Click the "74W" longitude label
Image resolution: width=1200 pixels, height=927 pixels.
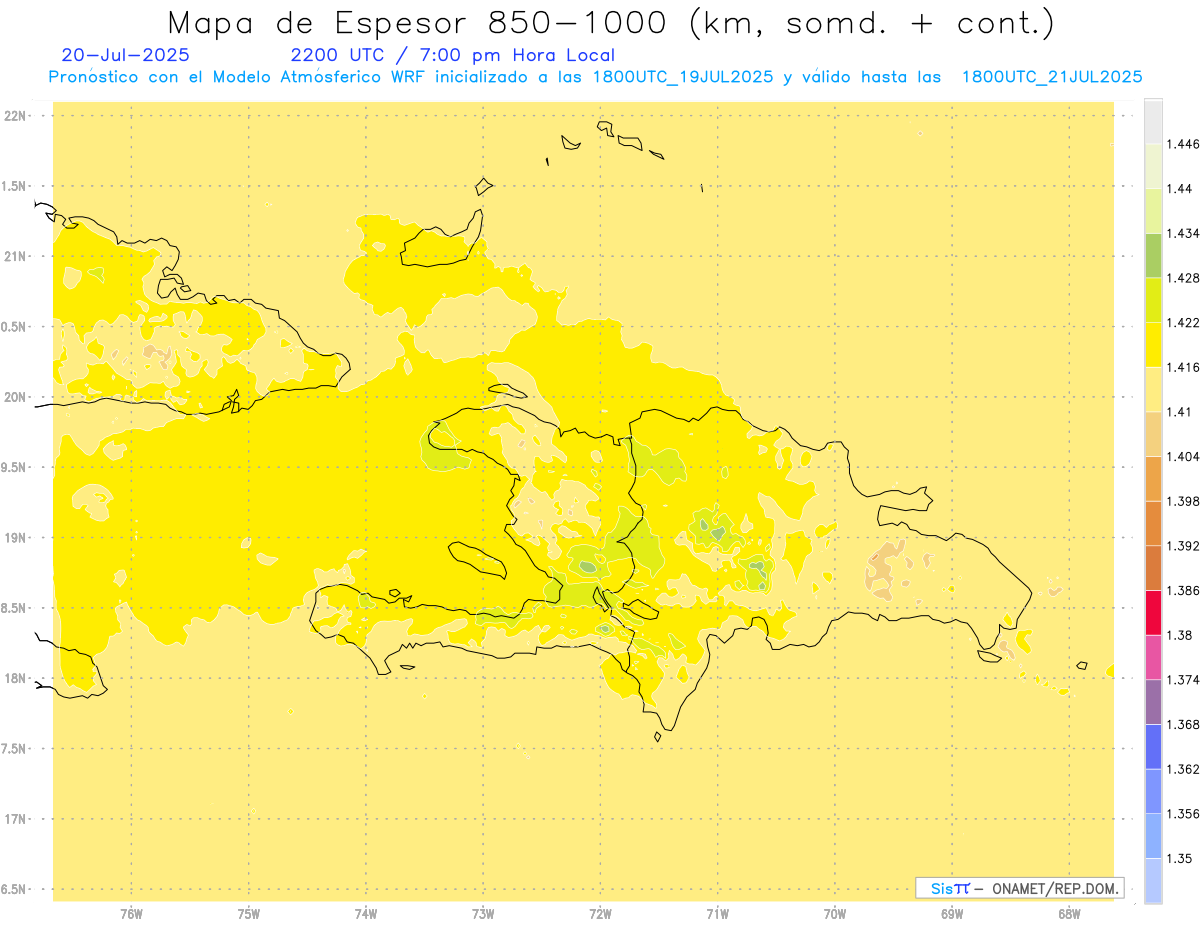point(366,913)
